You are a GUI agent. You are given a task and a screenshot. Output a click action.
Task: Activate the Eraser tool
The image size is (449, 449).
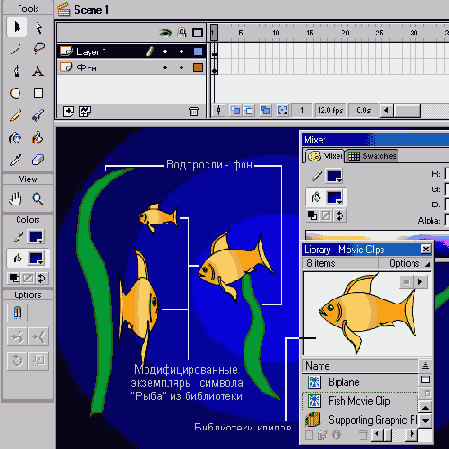tap(38, 160)
